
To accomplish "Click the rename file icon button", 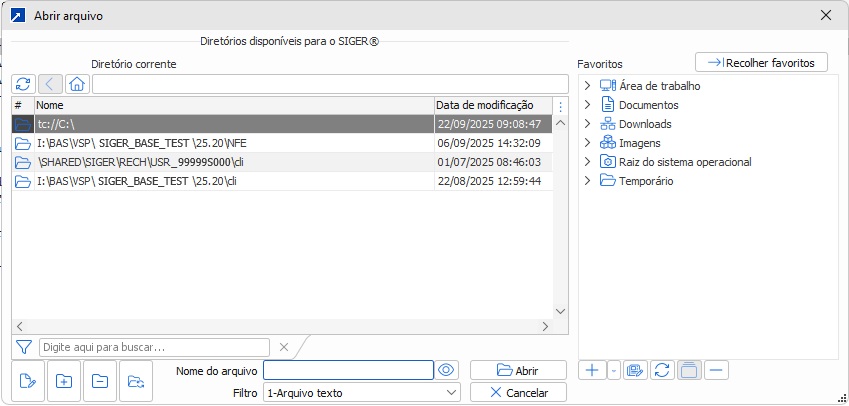I will (x=28, y=381).
